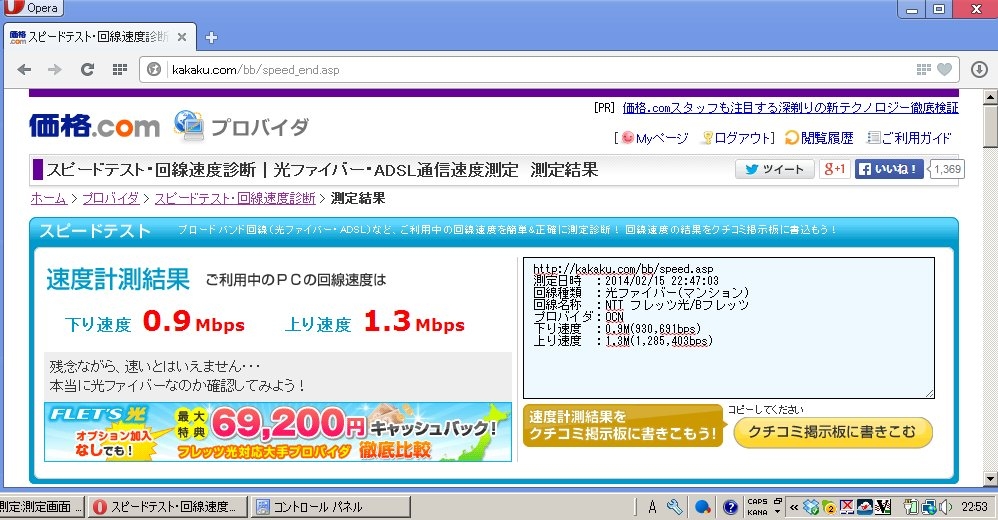Click the tray icon with the 2 badge
This screenshot has height=520, width=998.
click(829, 507)
